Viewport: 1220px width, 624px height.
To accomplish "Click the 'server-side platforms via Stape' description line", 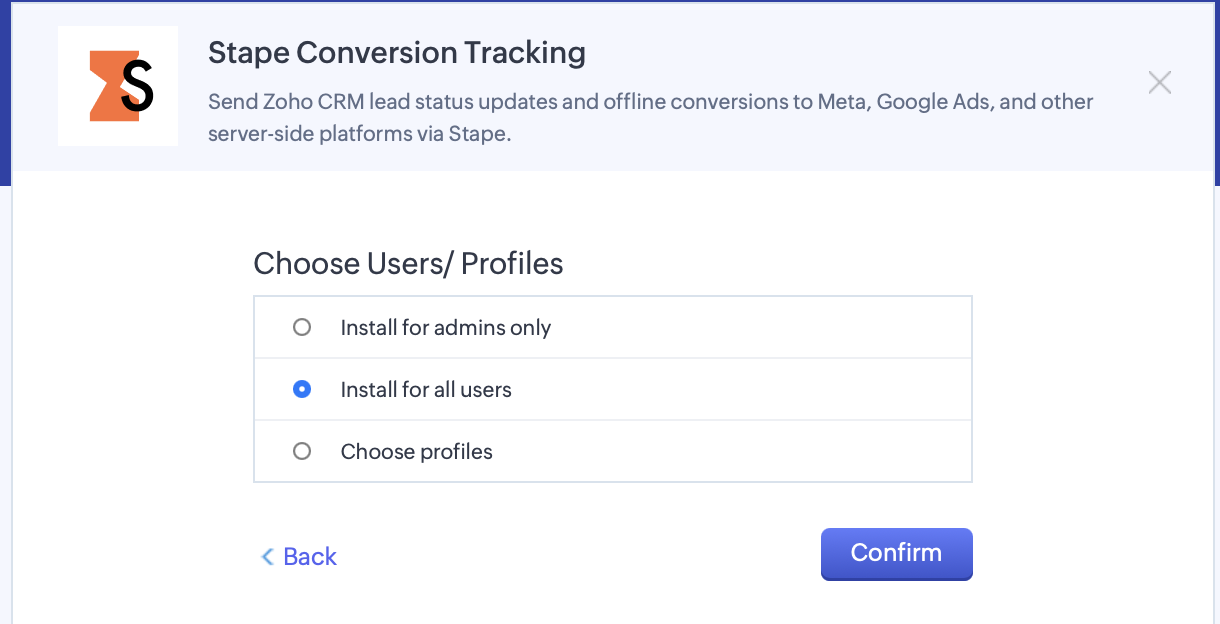I will pos(360,133).
